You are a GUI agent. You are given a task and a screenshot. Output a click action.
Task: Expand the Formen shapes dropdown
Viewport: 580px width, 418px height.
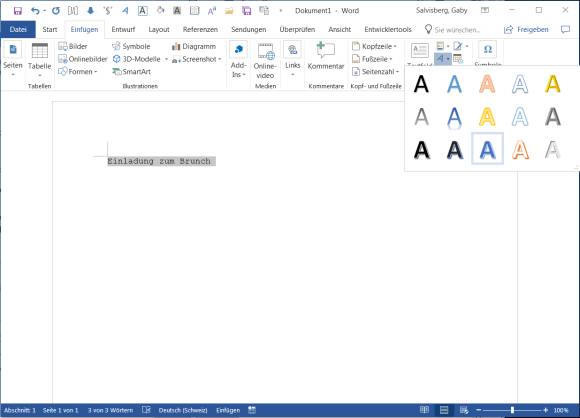point(78,71)
